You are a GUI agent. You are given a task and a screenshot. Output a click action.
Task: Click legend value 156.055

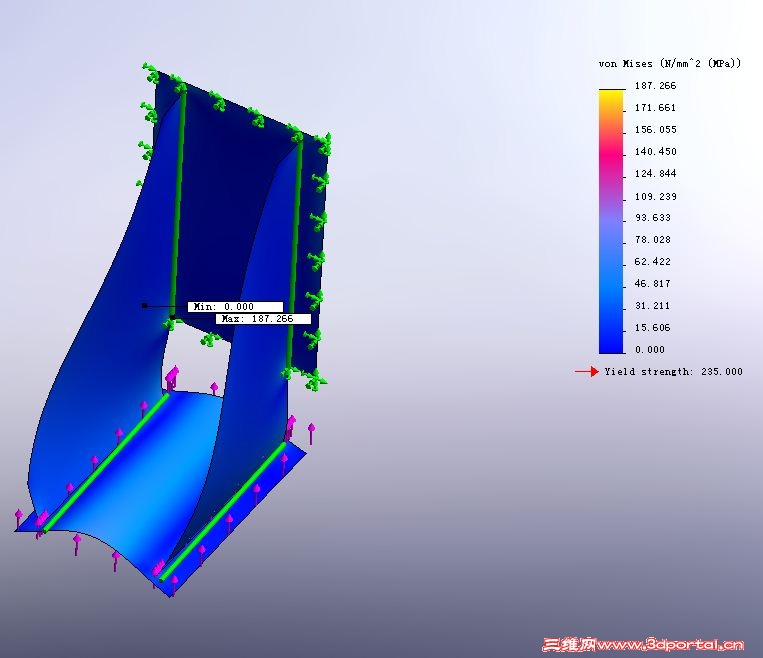pyautogui.click(x=655, y=129)
